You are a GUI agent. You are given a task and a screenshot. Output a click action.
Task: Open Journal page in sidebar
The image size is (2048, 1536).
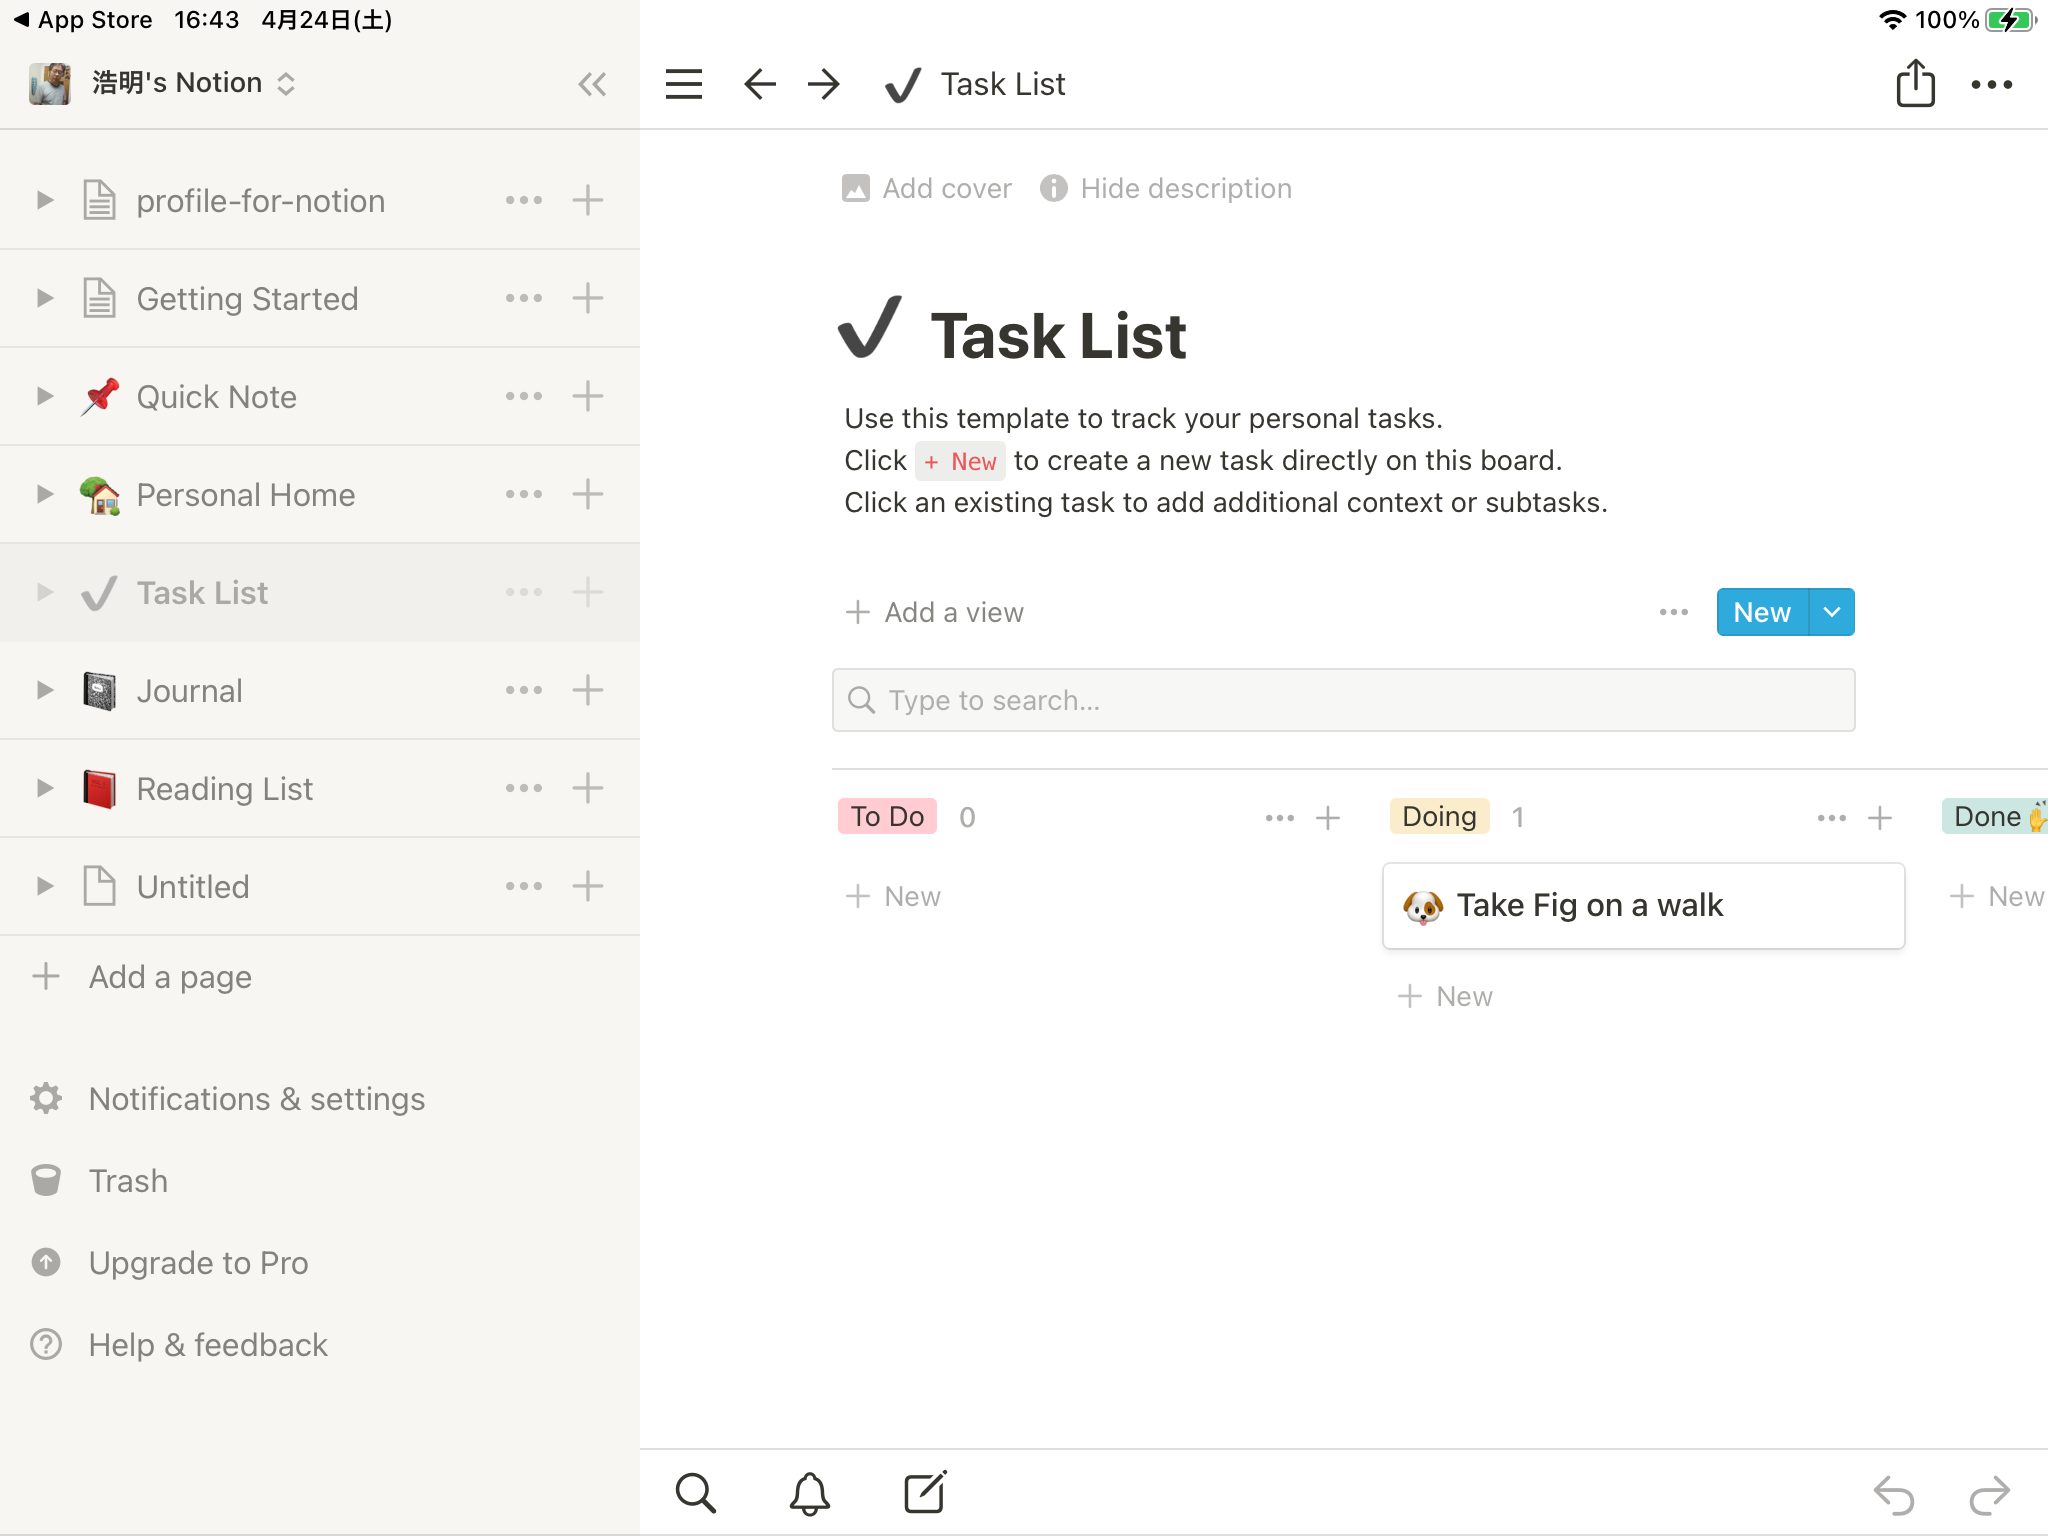pos(190,691)
